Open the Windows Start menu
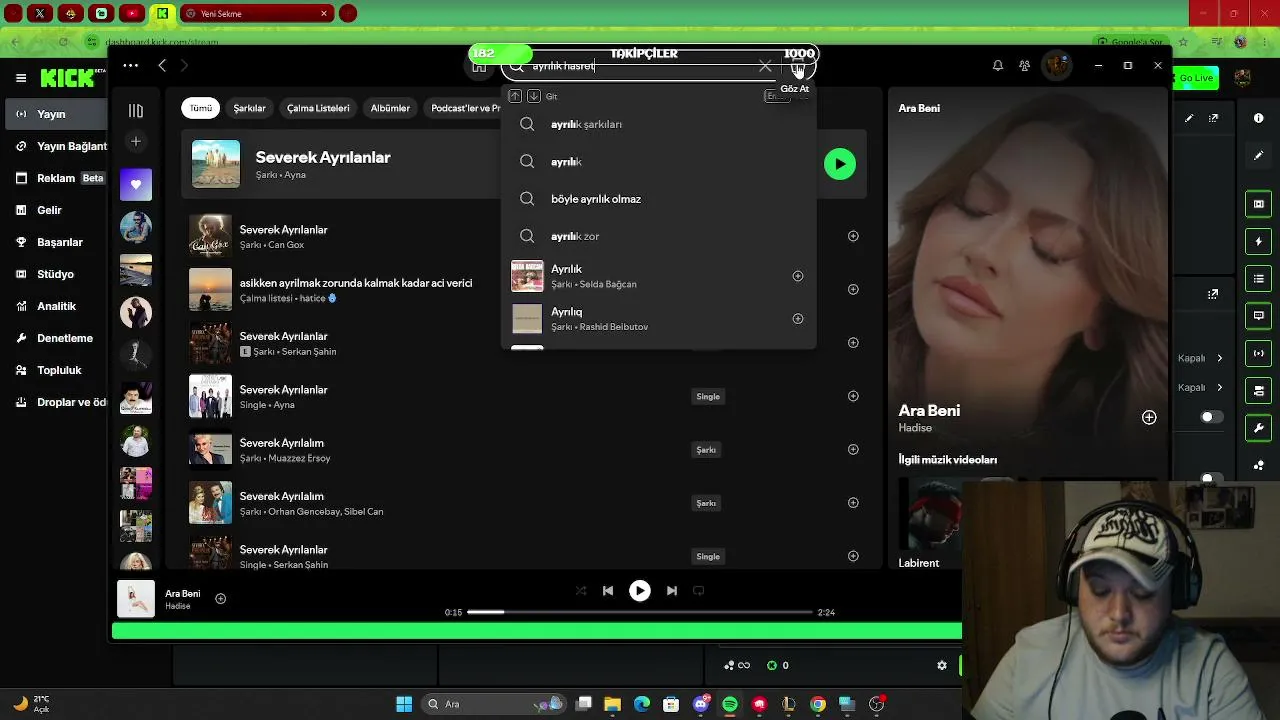This screenshot has width=1280, height=720. pyautogui.click(x=404, y=704)
